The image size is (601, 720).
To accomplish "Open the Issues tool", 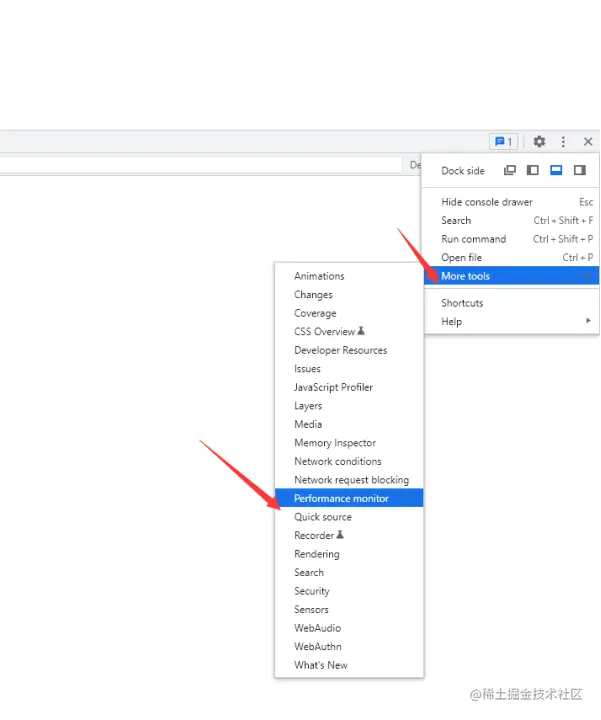I will coord(349,369).
